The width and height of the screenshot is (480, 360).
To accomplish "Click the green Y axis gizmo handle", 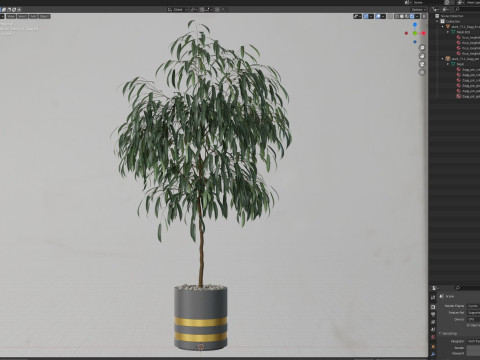I will pos(415,33).
